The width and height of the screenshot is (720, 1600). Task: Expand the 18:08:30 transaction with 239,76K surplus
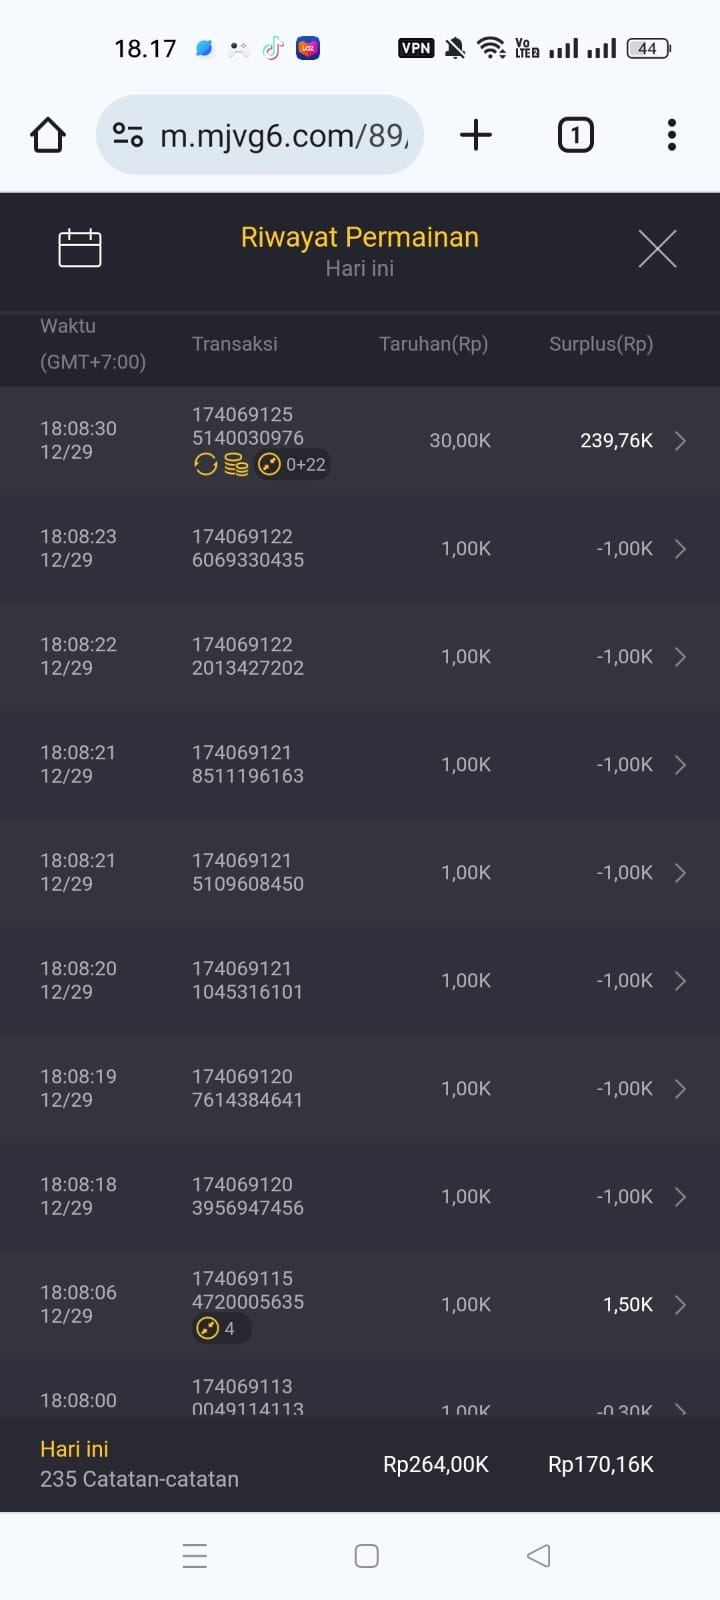click(680, 441)
